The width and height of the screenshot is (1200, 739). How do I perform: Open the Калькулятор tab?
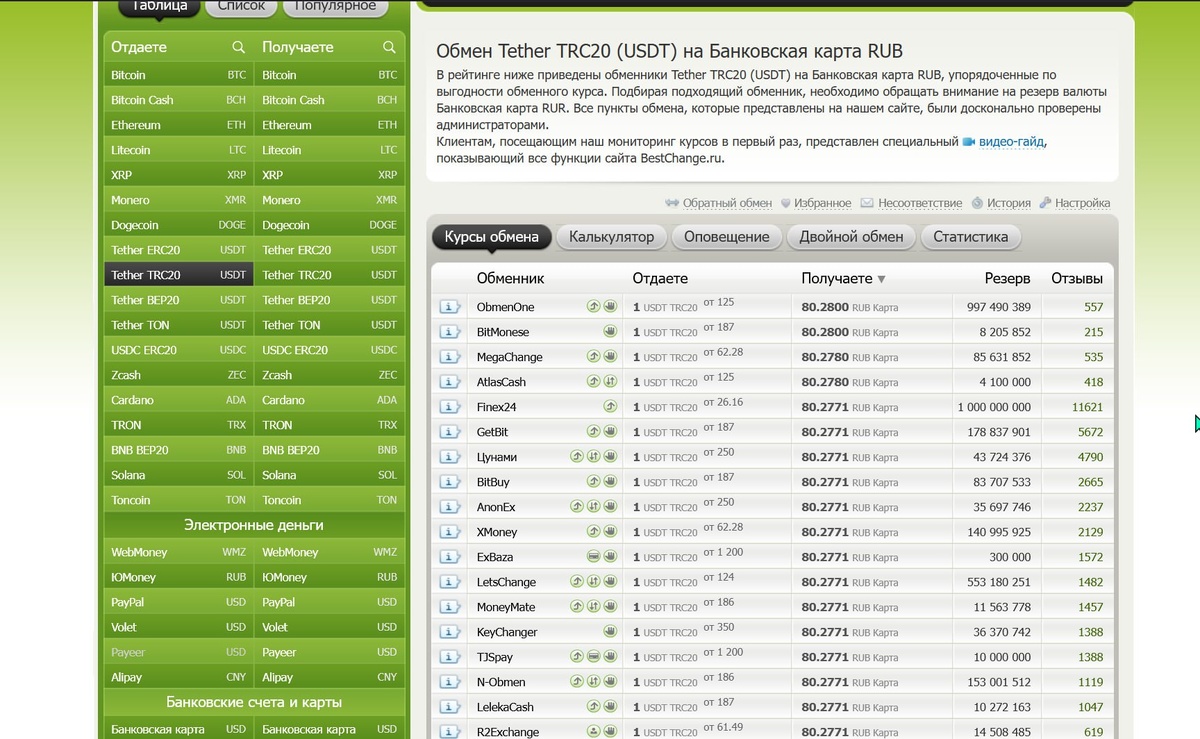tap(612, 237)
